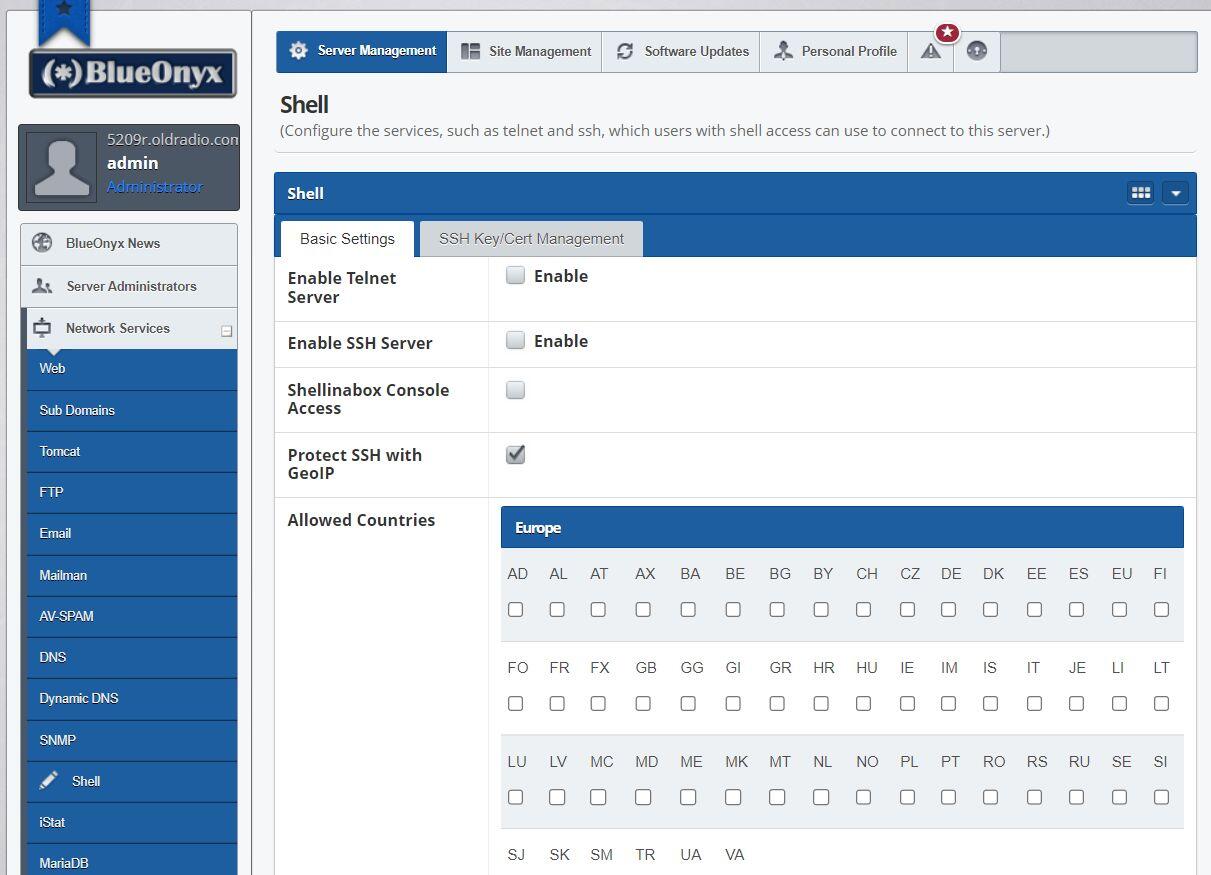Viewport: 1211px width, 875px height.
Task: Open the Web sidebar item
Action: (x=132, y=369)
